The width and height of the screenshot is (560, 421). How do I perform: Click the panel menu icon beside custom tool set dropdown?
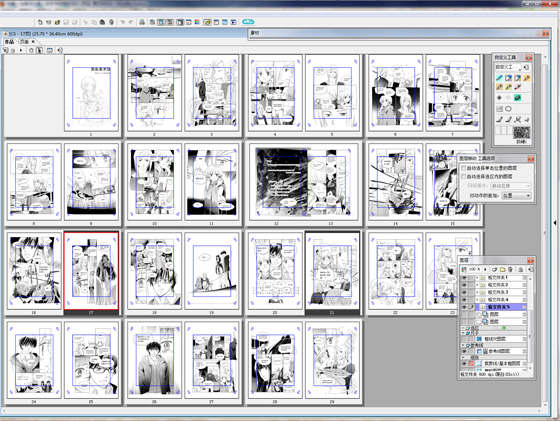pyautogui.click(x=526, y=67)
